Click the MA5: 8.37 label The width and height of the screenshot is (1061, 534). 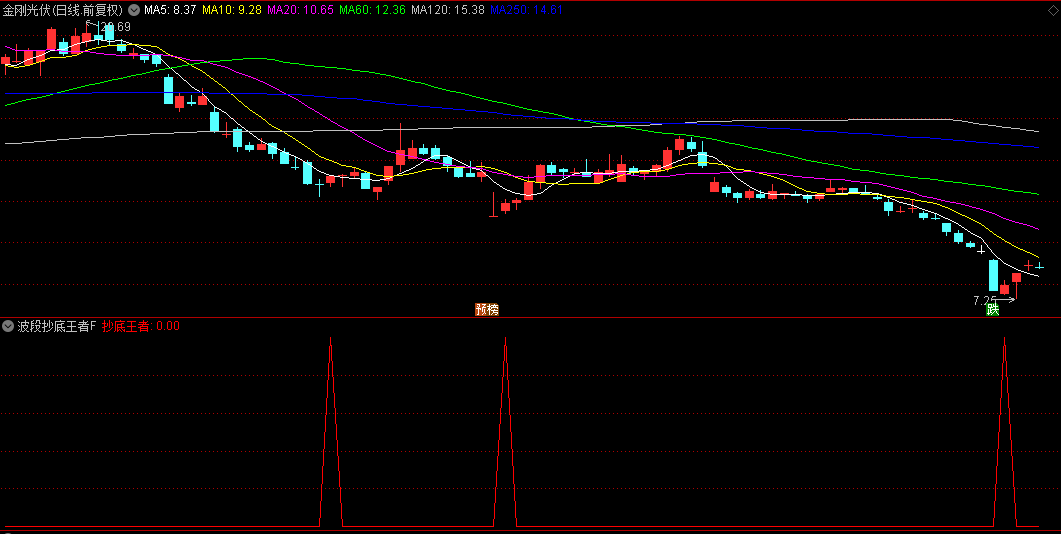point(170,10)
